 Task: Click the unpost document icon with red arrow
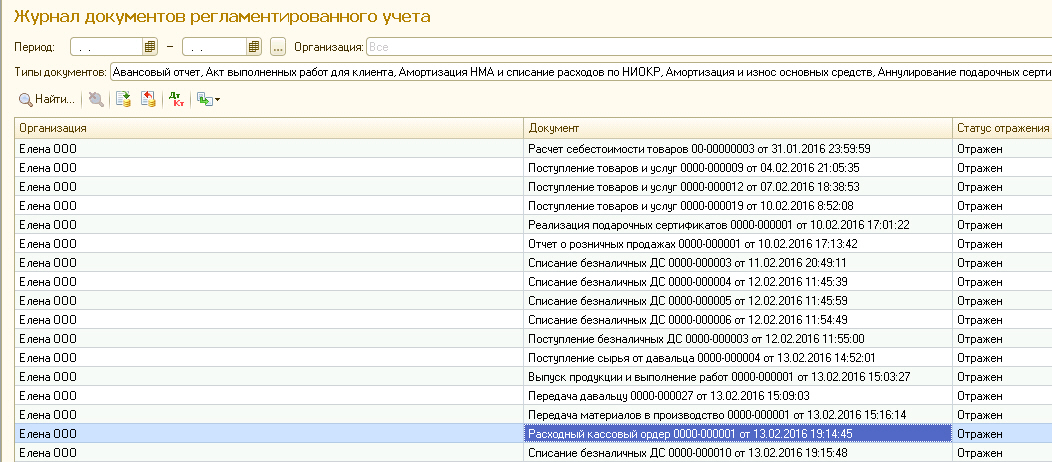pyautogui.click(x=148, y=100)
